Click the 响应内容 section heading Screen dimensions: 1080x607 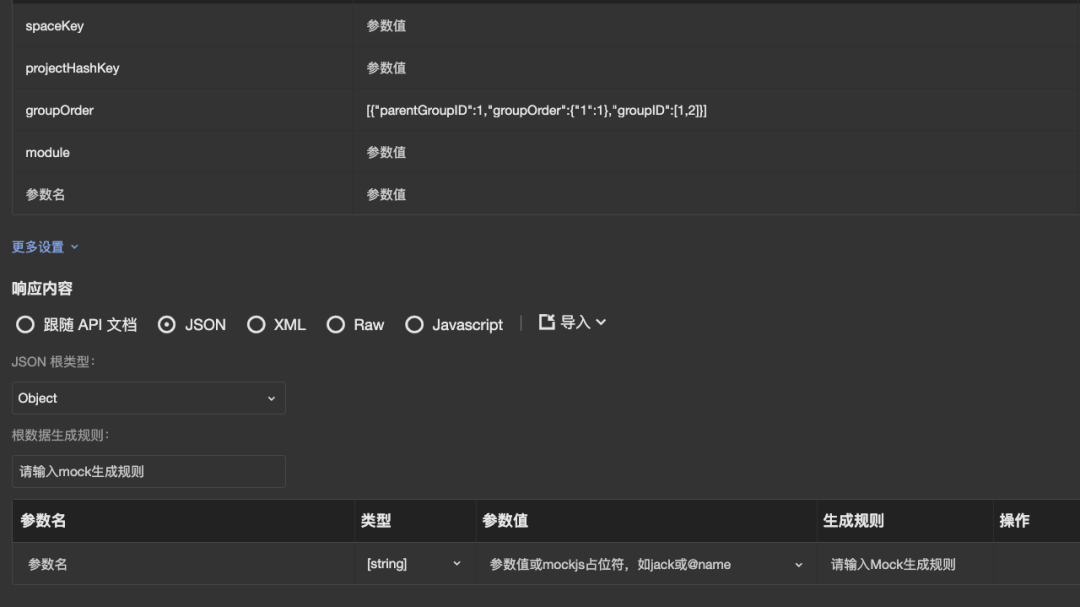click(42, 289)
